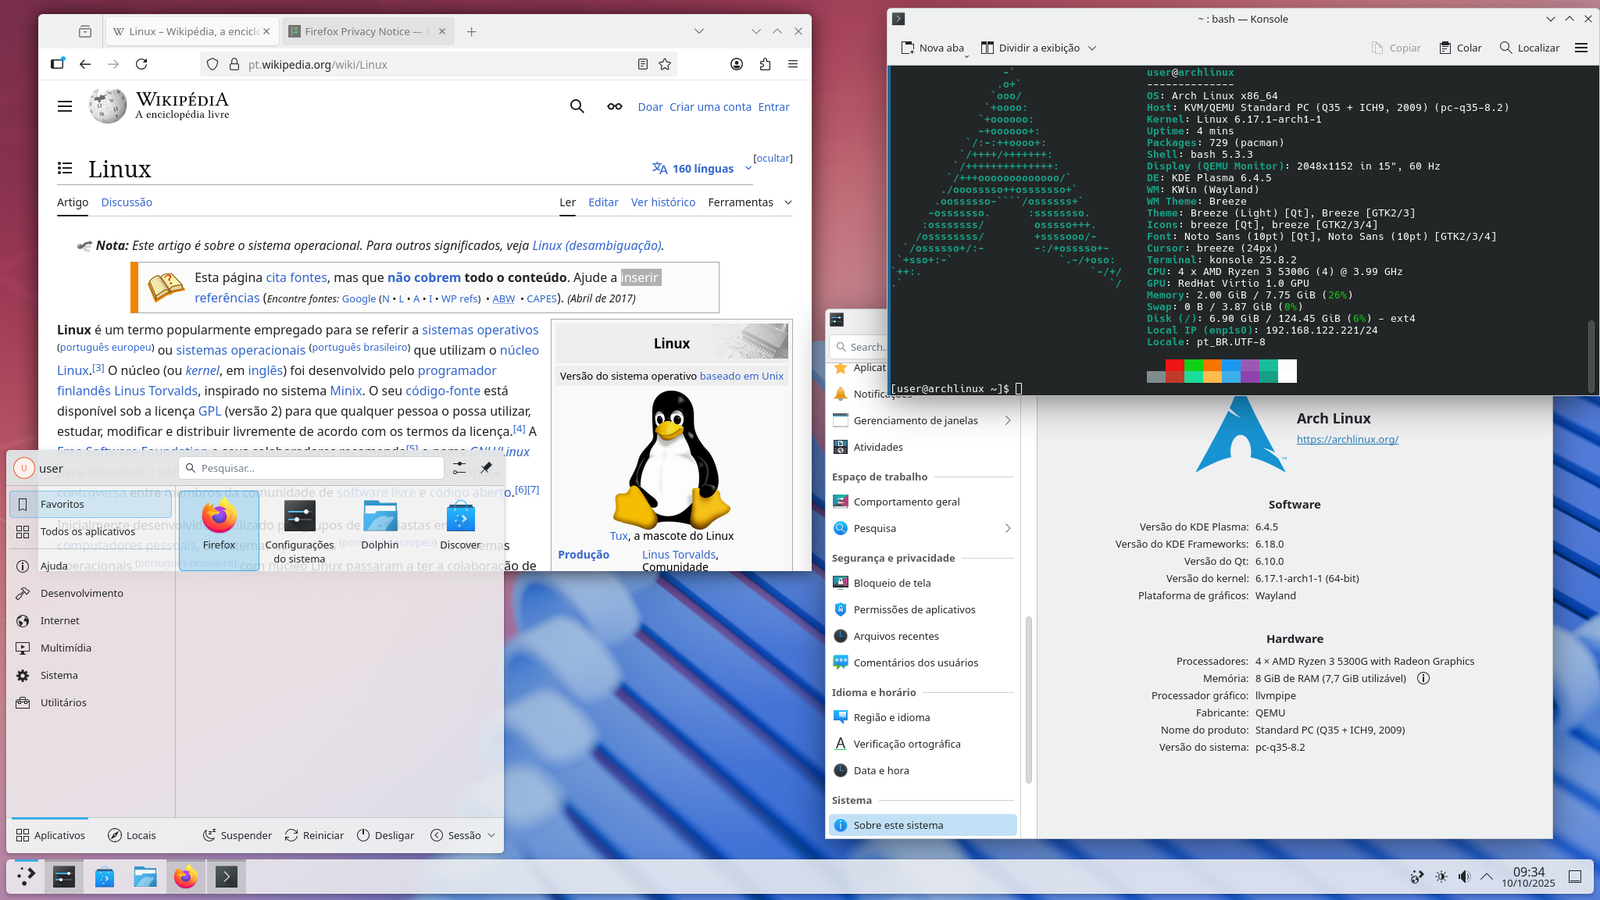Switch to Firefox Privacy Notice tab
Image resolution: width=1600 pixels, height=900 pixels.
[367, 31]
